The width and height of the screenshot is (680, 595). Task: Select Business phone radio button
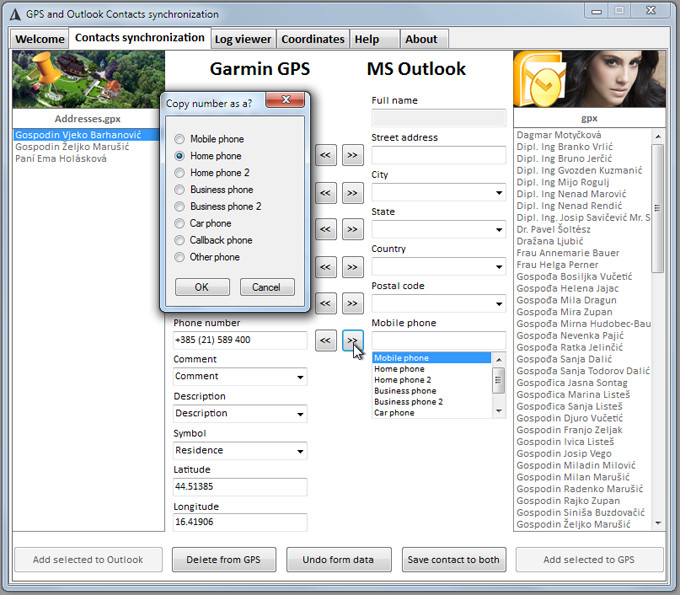tap(179, 190)
